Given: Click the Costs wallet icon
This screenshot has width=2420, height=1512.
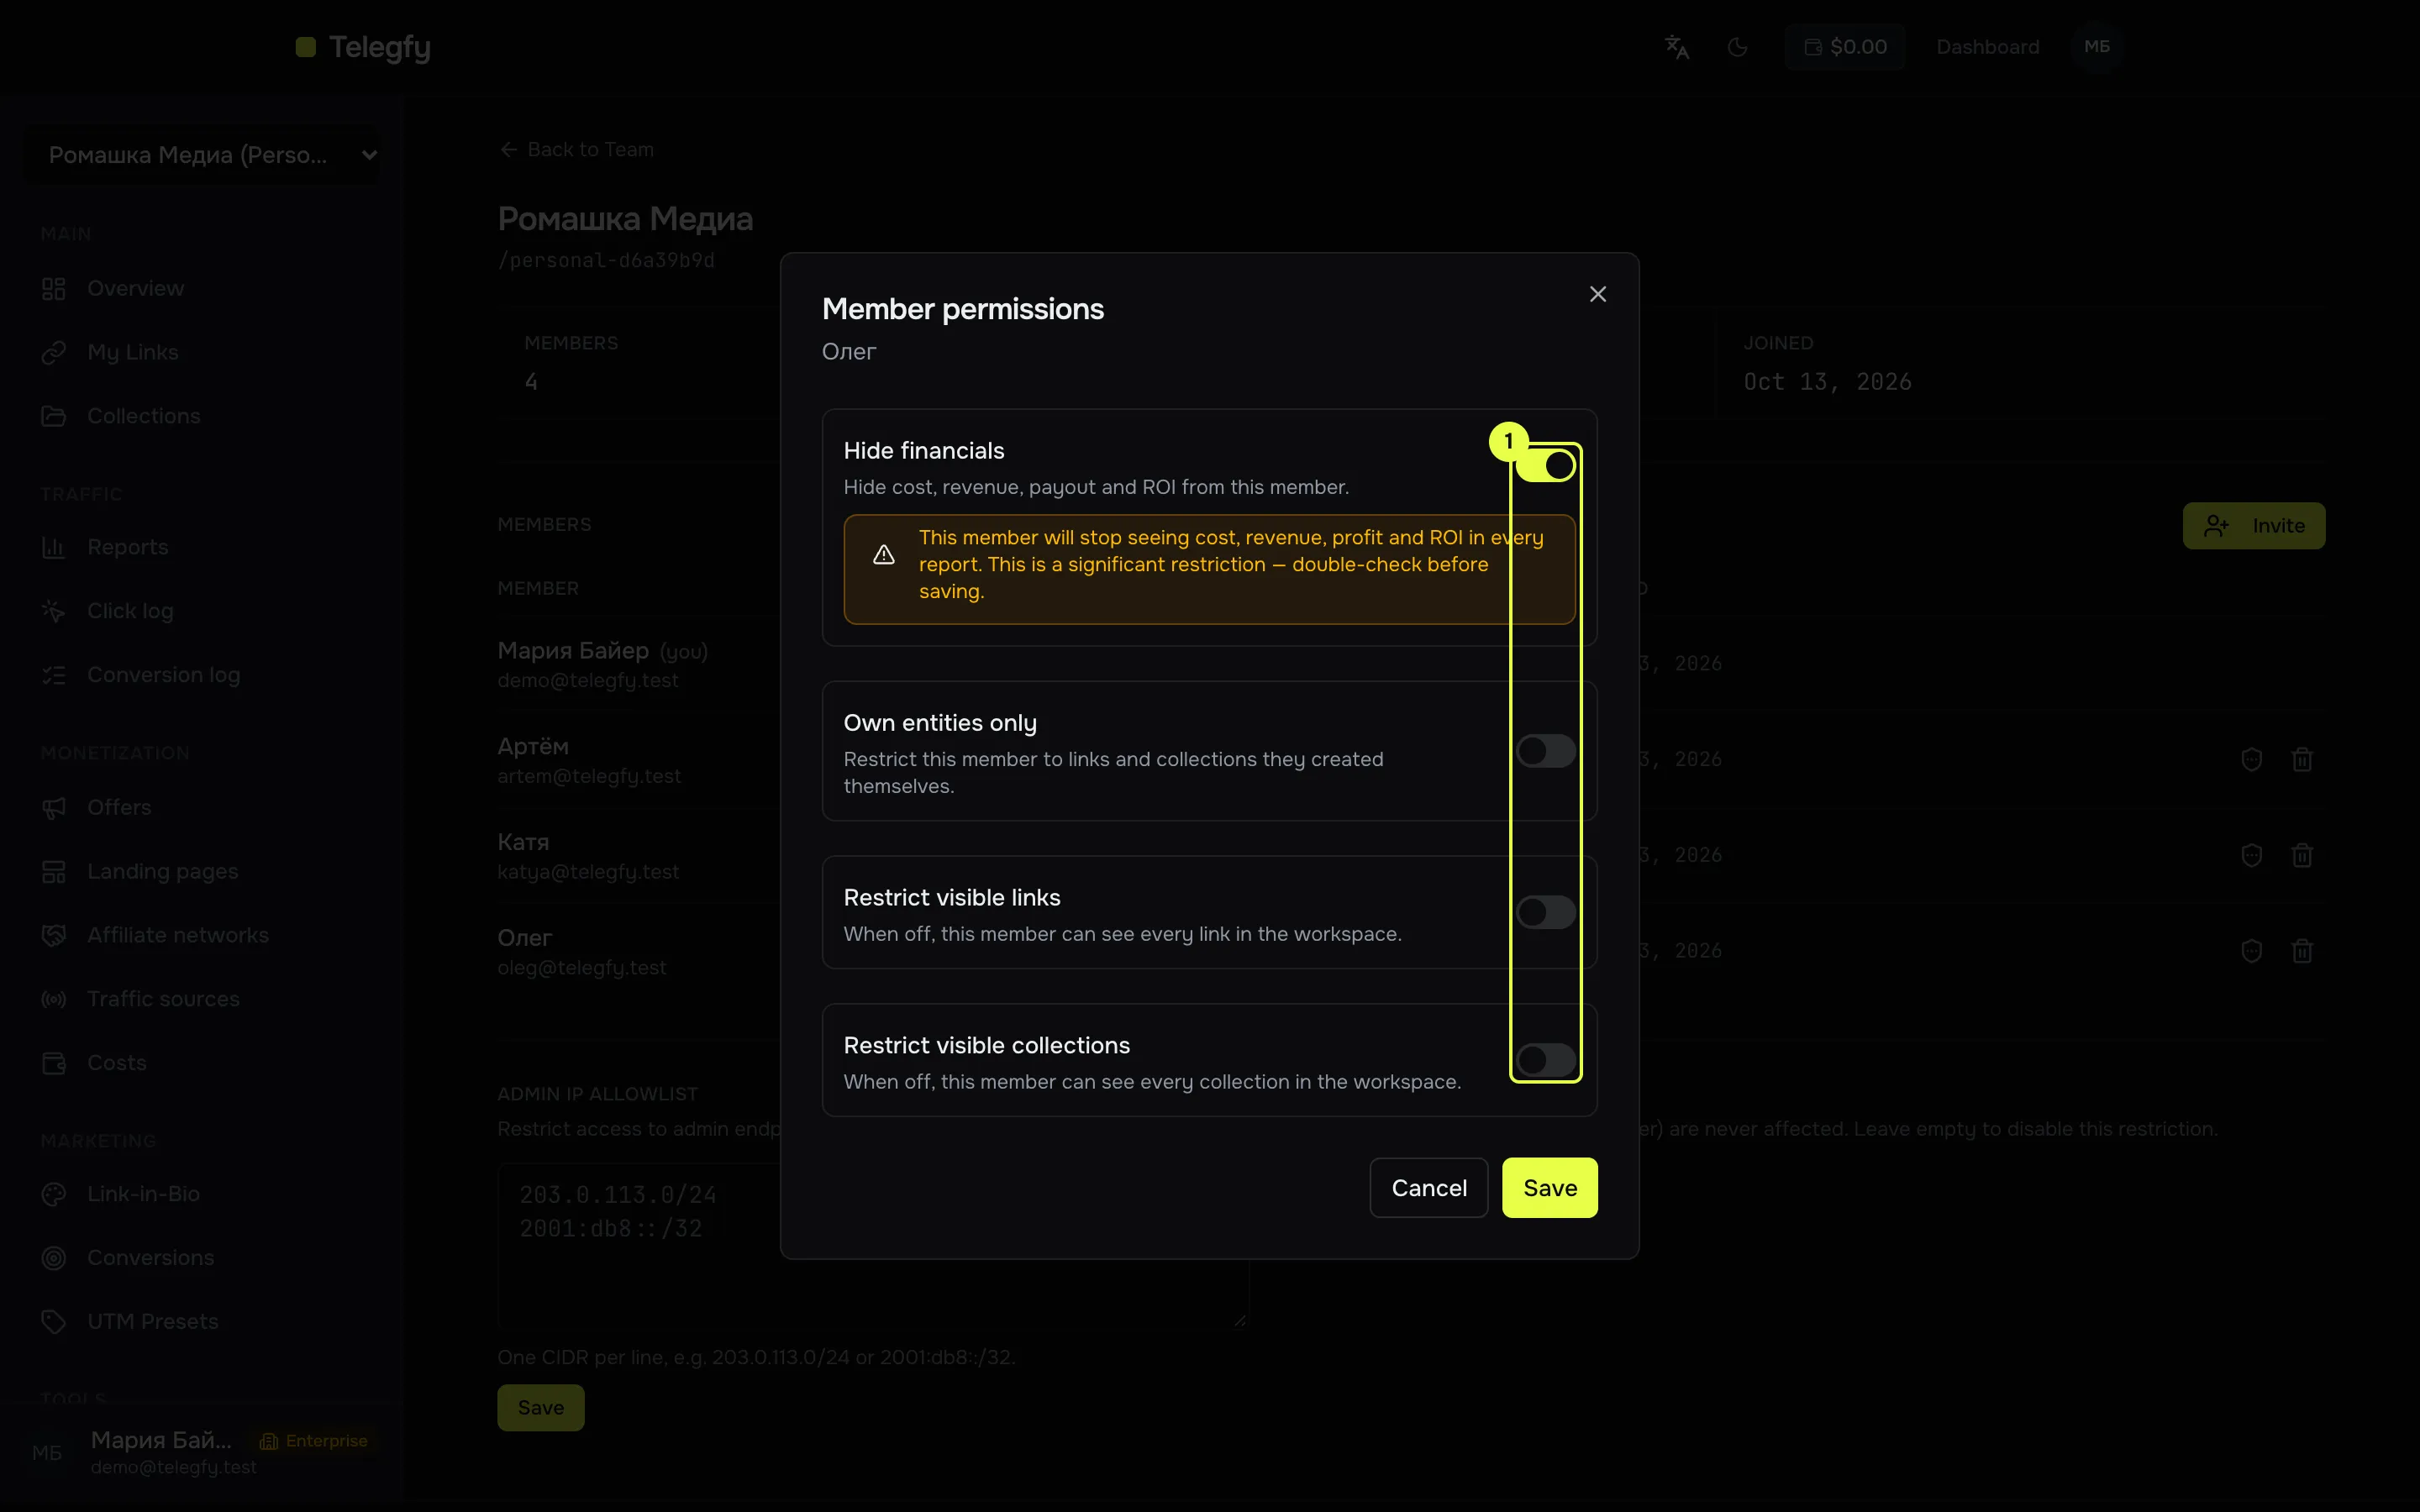Looking at the screenshot, I should tap(54, 1063).
